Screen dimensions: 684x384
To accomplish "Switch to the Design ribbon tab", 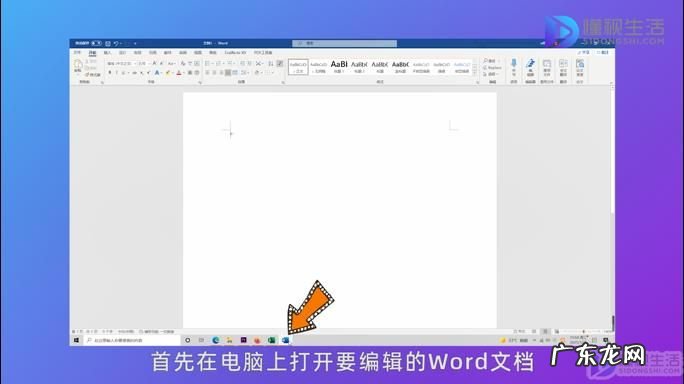I will click(x=123, y=53).
